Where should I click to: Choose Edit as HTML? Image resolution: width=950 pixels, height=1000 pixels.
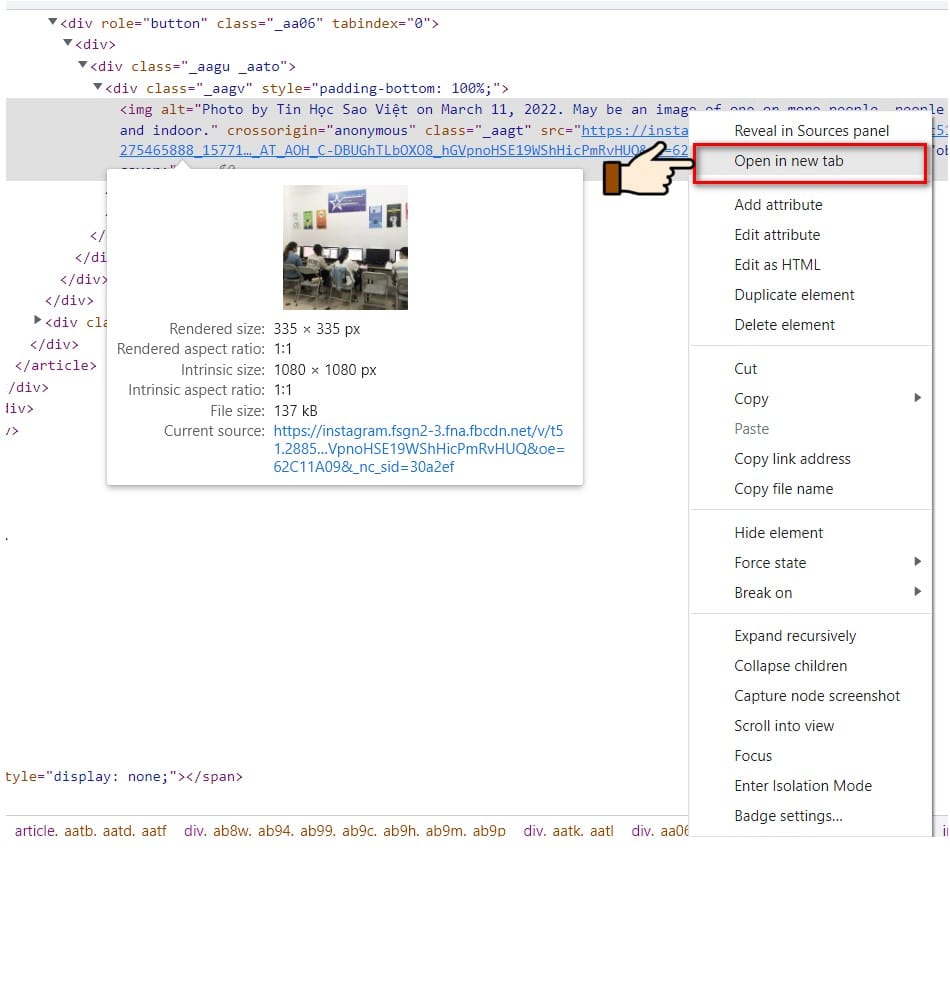click(811, 265)
